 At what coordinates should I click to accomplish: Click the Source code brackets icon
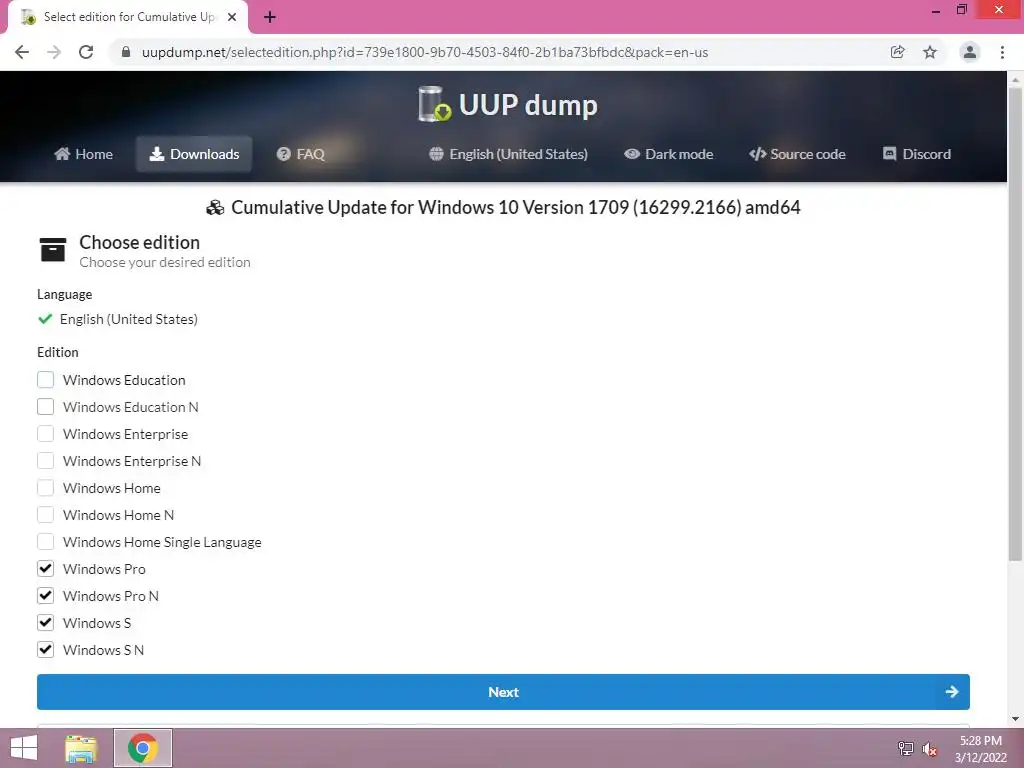click(x=758, y=153)
